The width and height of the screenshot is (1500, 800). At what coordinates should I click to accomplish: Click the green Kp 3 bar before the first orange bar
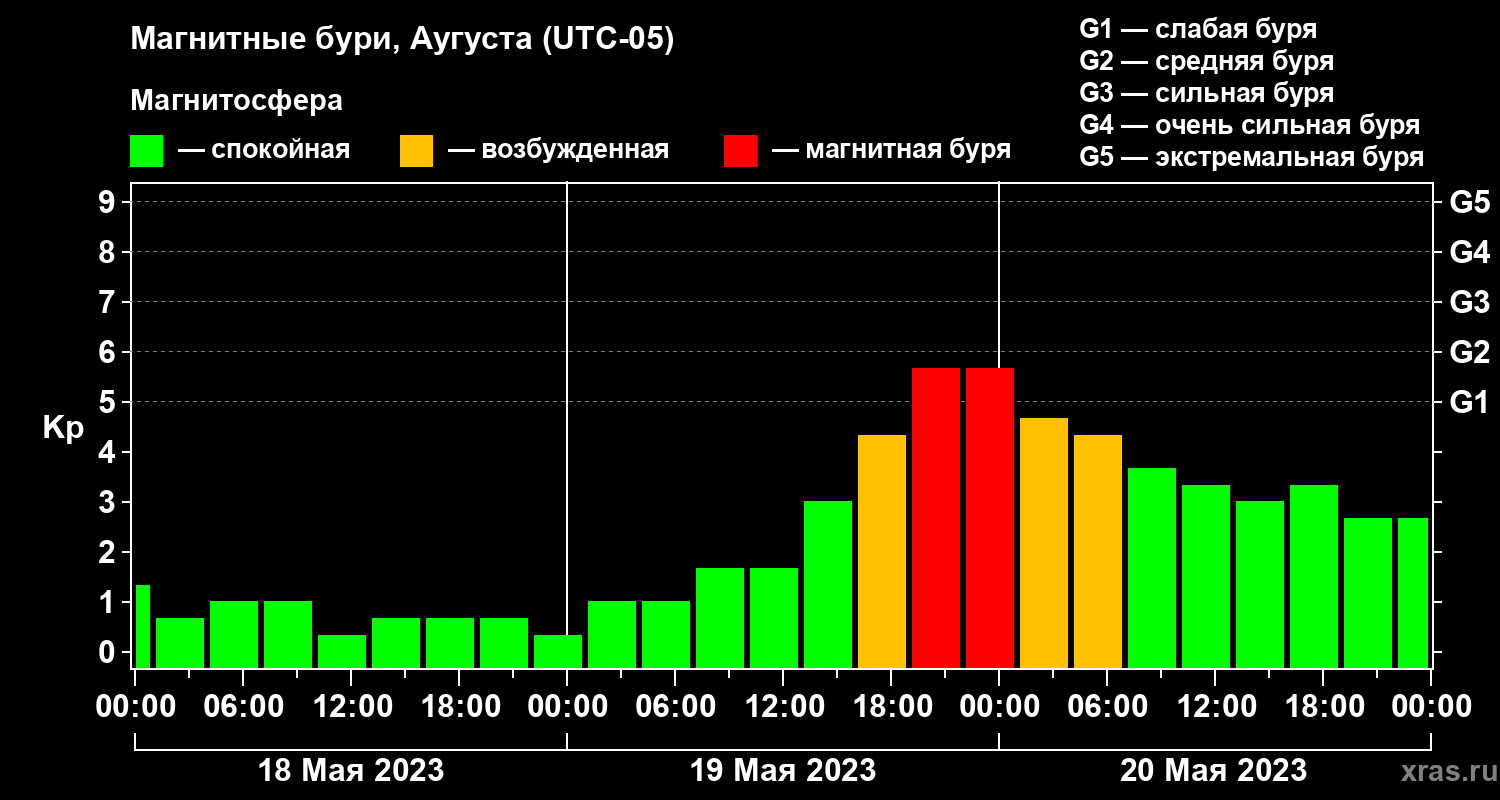click(828, 584)
